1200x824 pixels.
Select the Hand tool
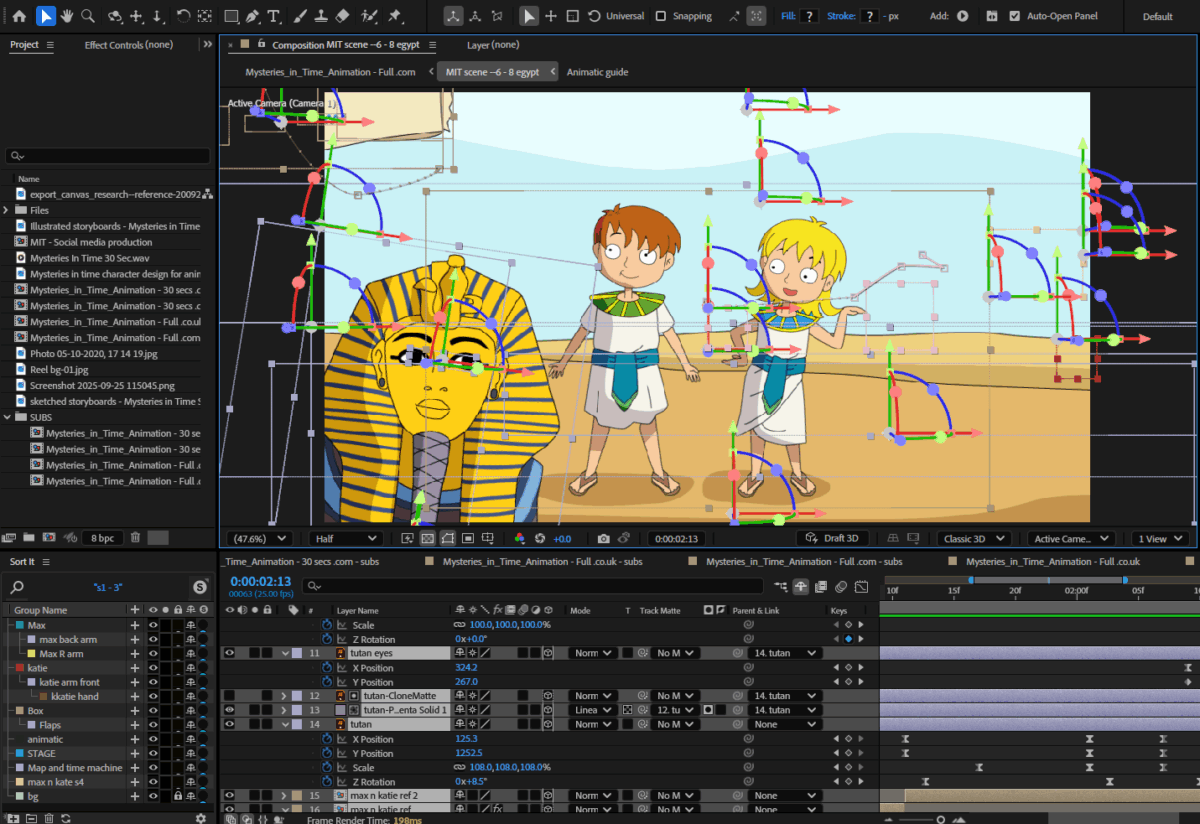click(67, 16)
